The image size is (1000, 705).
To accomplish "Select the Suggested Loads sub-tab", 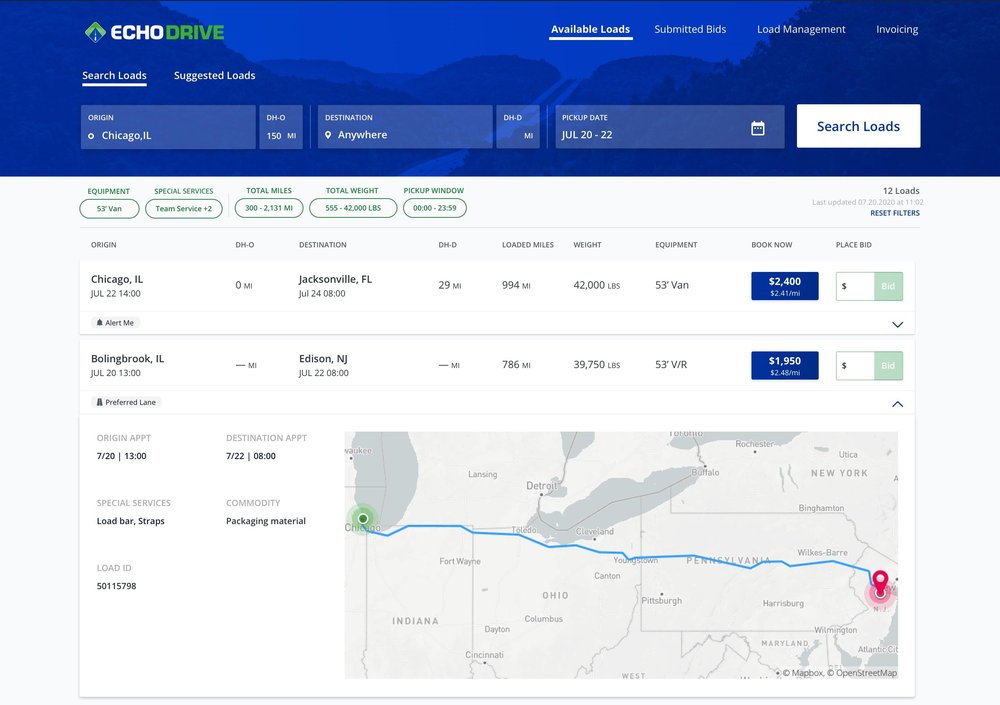I will [x=214, y=75].
